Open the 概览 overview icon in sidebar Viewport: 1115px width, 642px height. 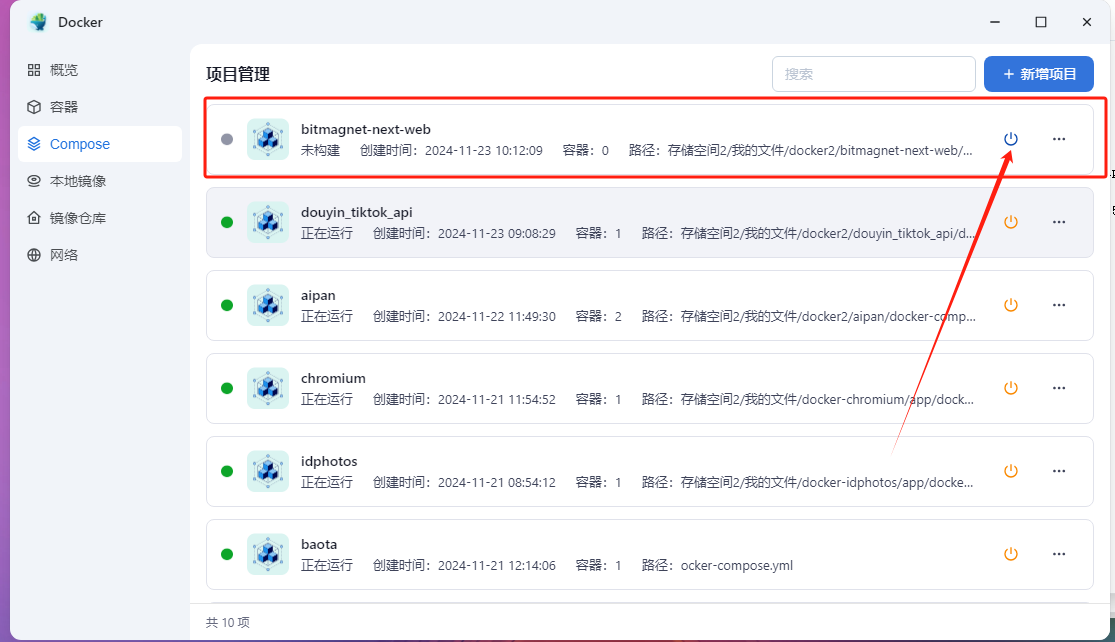coord(33,70)
